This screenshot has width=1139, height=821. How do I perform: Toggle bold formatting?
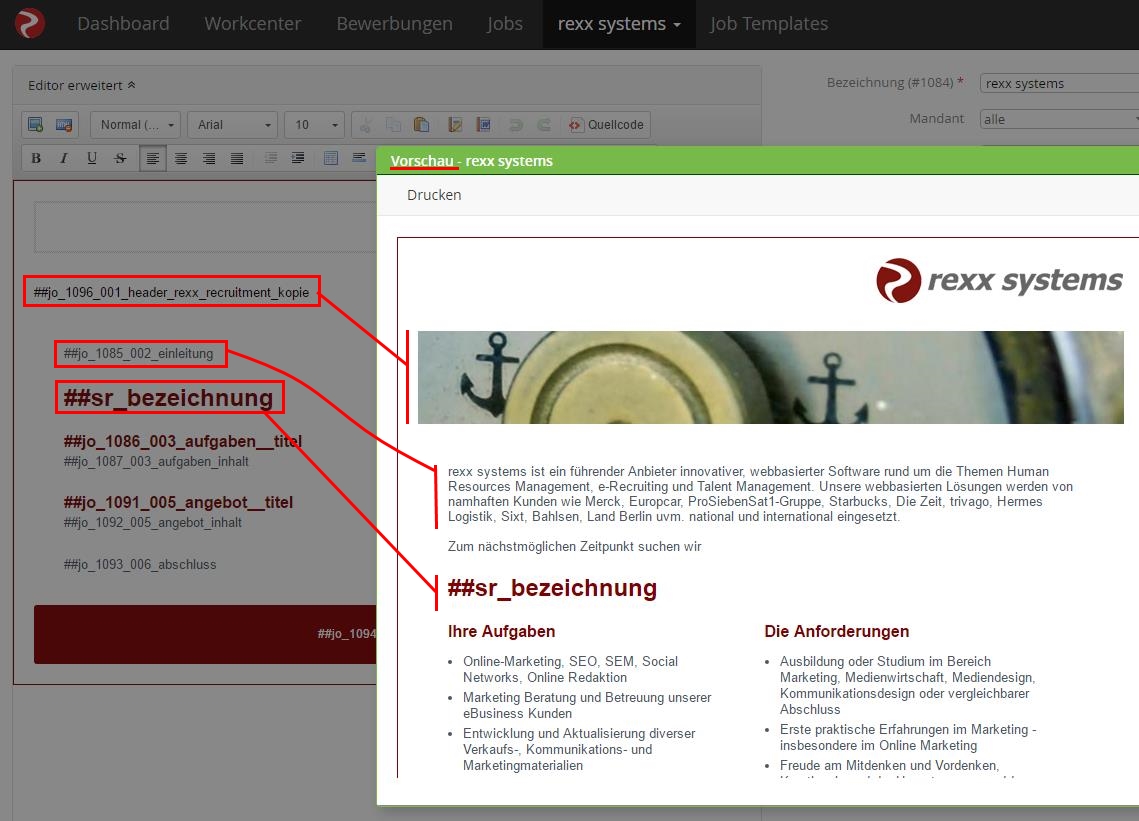(x=36, y=158)
